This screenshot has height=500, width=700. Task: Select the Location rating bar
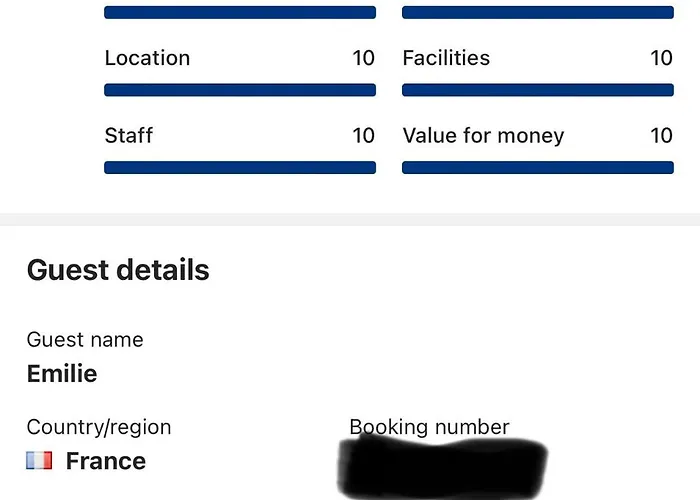point(240,90)
